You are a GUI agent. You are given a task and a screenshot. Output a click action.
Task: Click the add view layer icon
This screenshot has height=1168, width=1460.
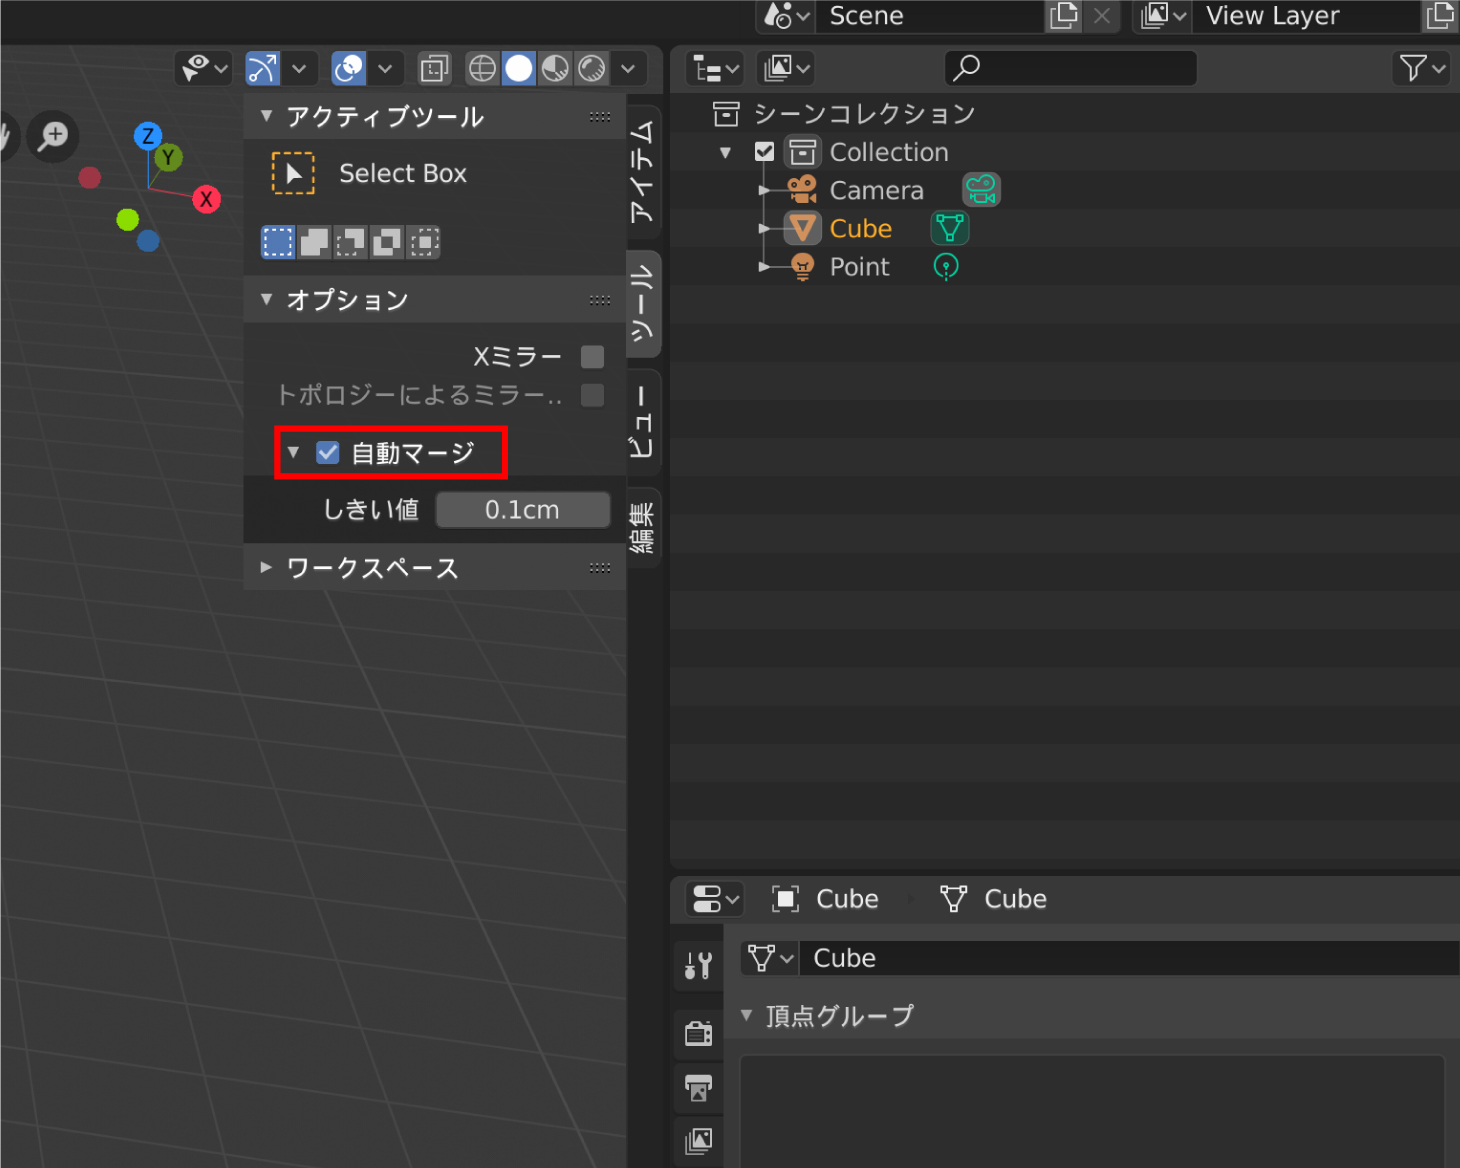coord(1440,16)
